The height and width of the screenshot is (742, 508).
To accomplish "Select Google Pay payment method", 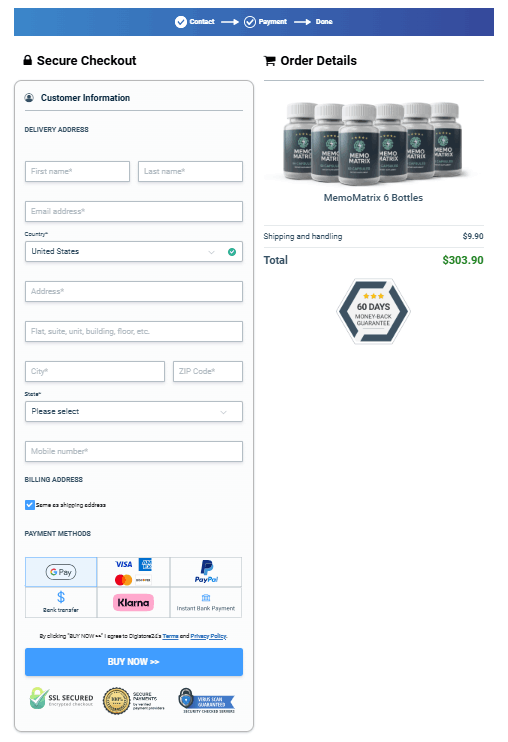I will click(x=61, y=572).
